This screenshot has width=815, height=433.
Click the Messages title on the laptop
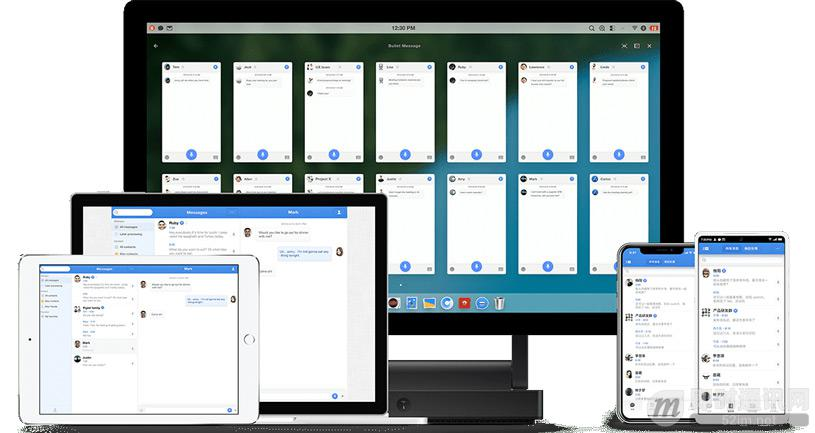197,212
